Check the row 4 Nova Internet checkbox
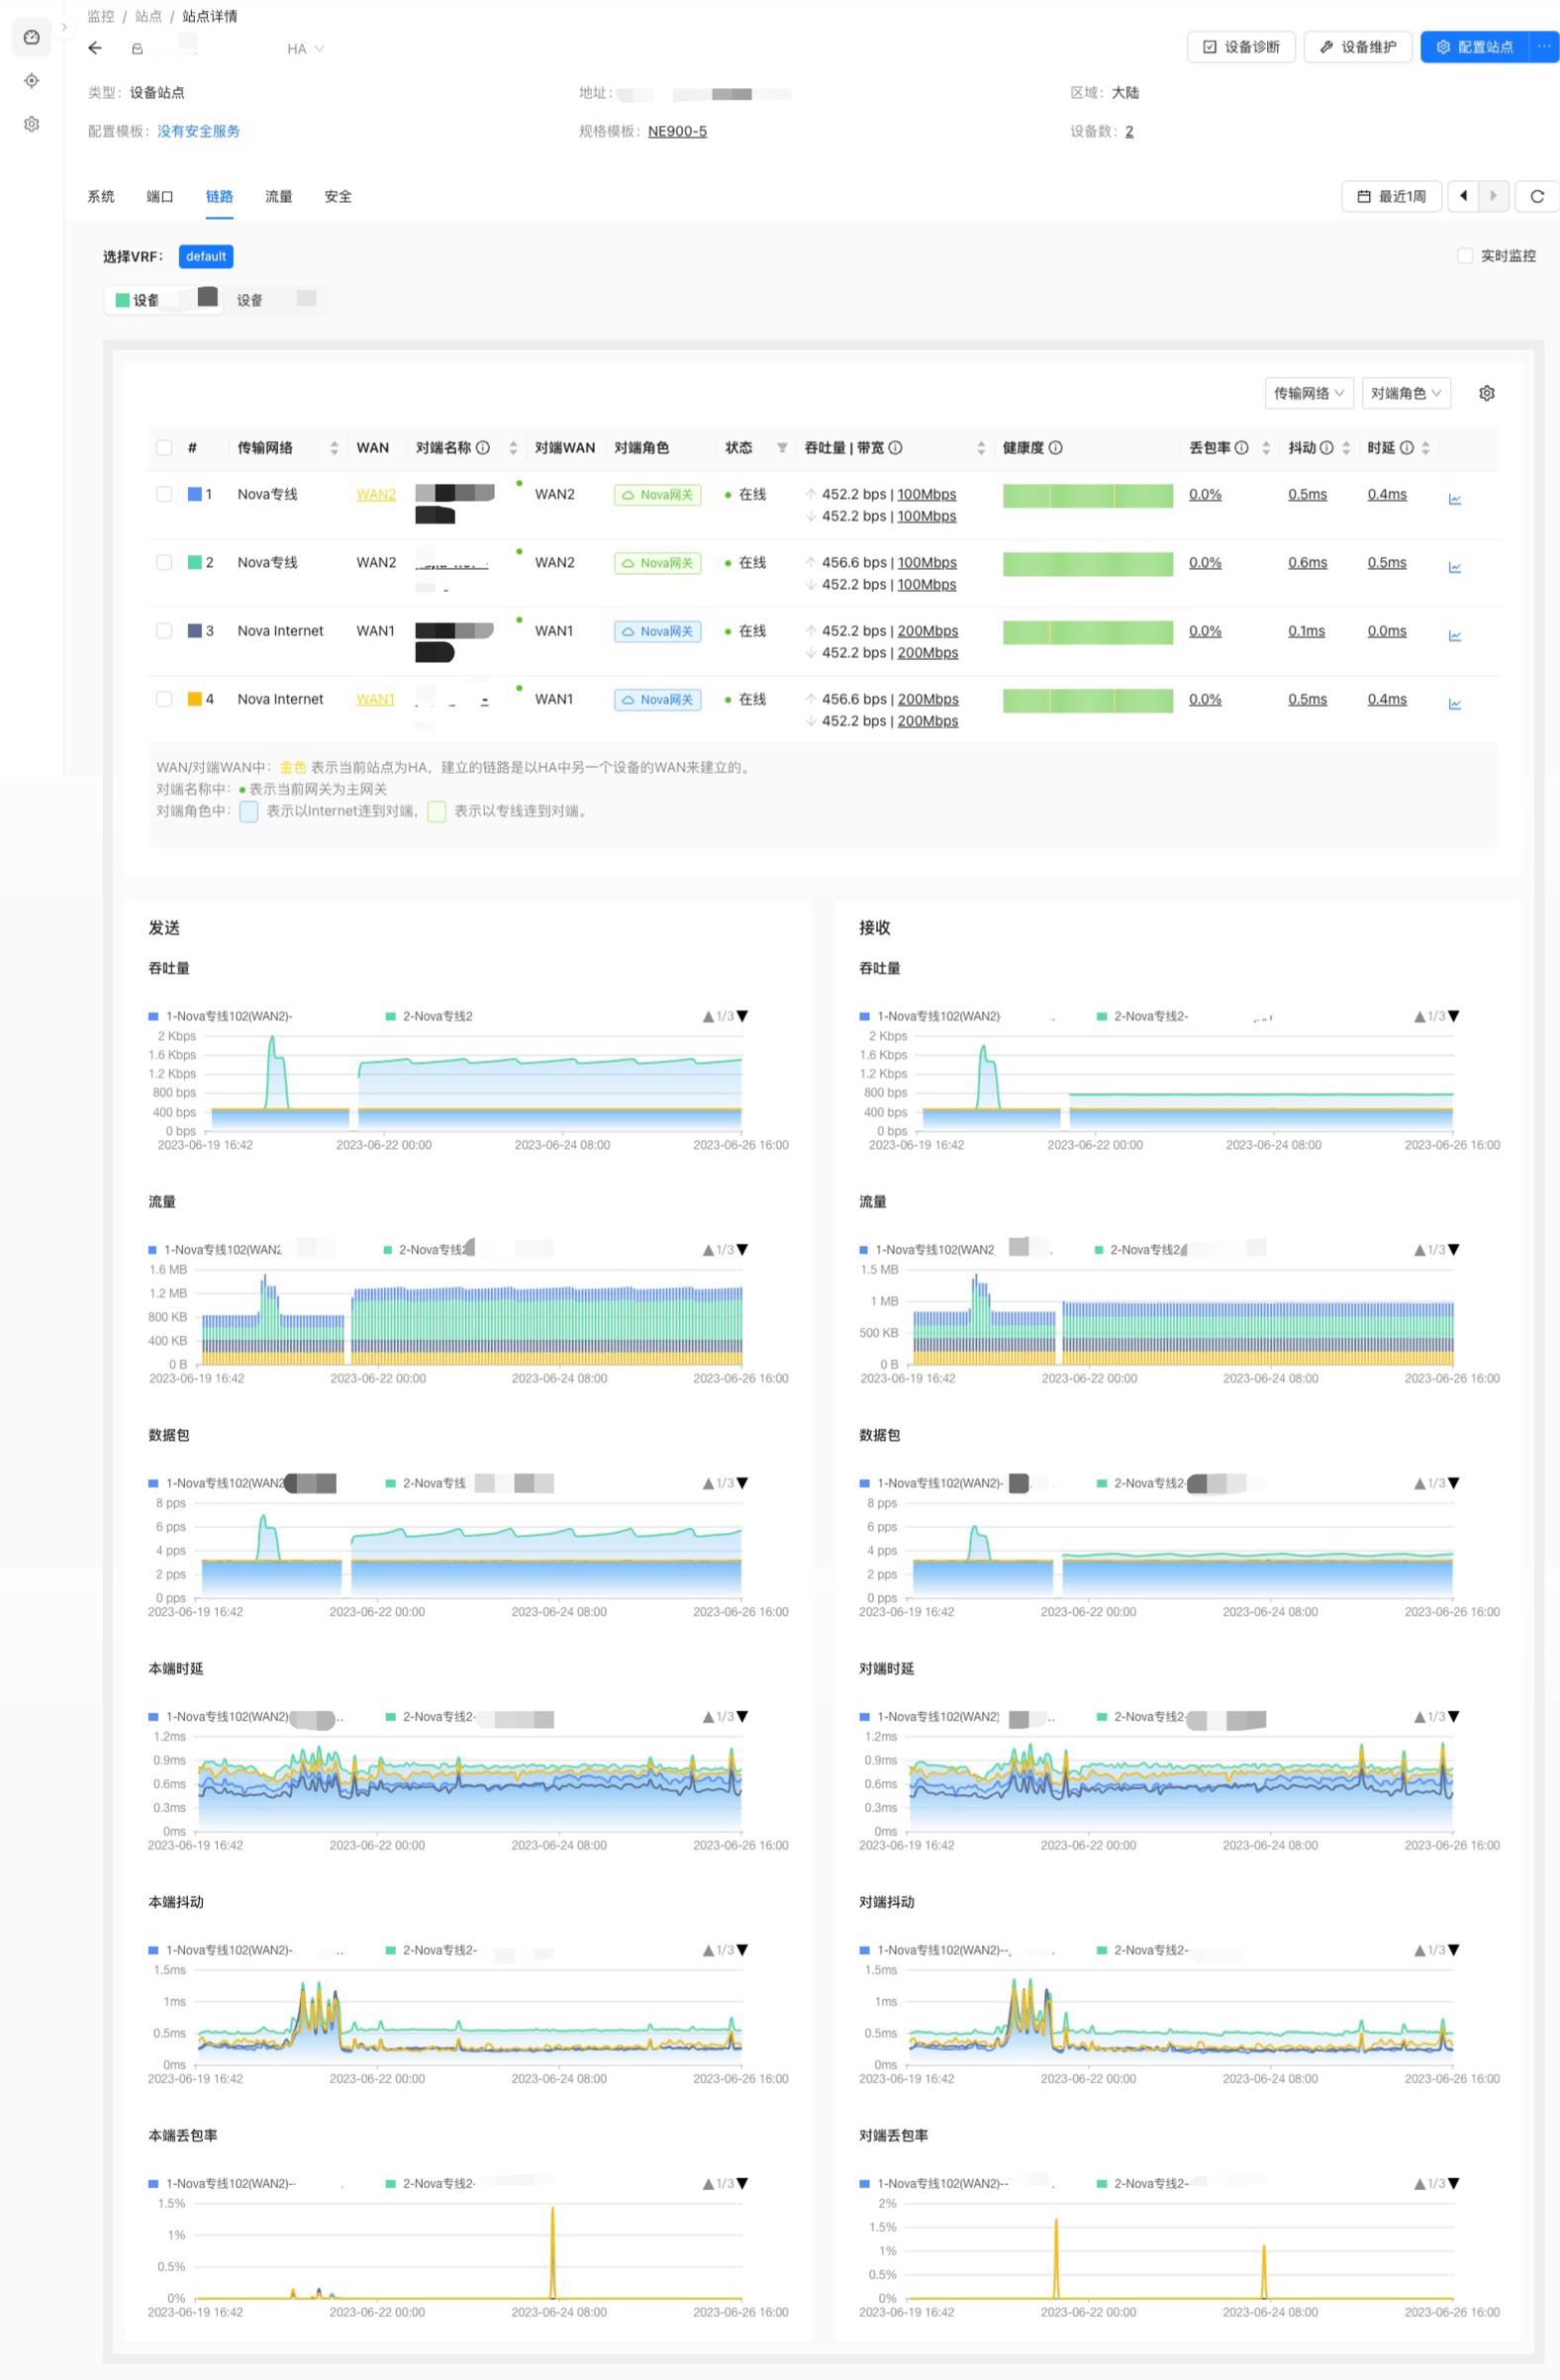The image size is (1560, 2380). [164, 699]
